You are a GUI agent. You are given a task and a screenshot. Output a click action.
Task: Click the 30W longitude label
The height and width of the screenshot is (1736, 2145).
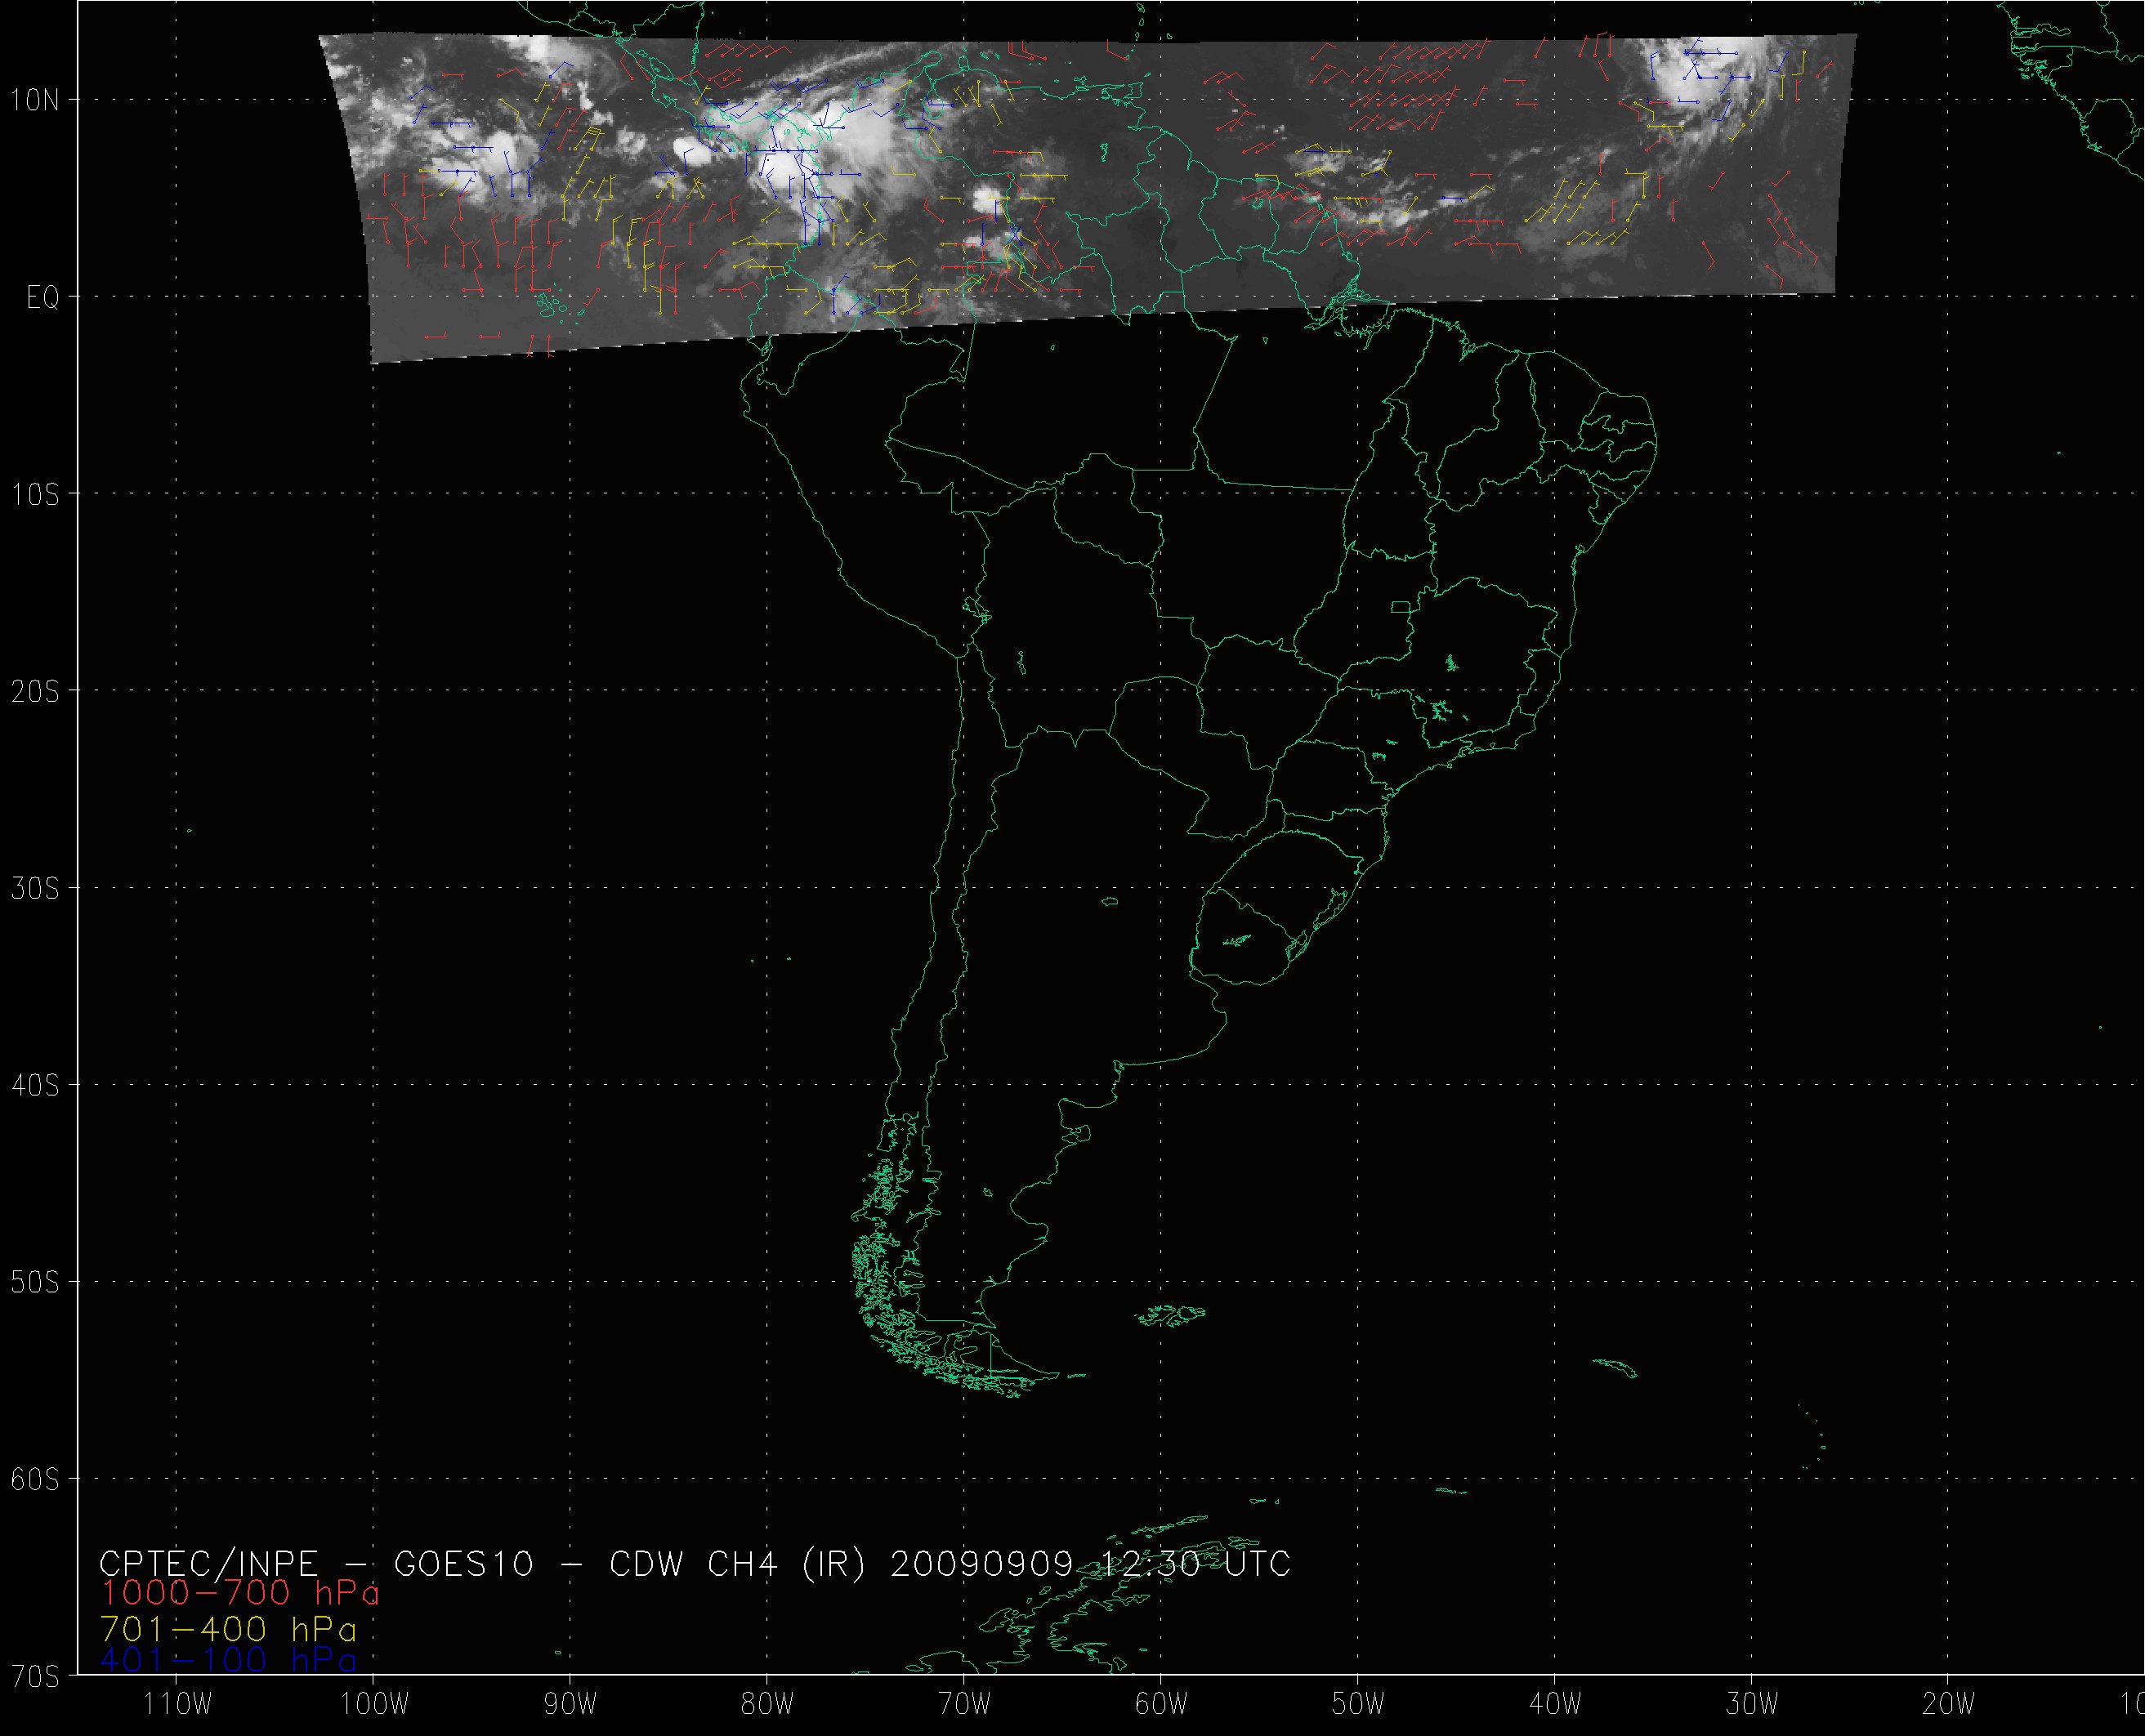click(x=1752, y=1704)
